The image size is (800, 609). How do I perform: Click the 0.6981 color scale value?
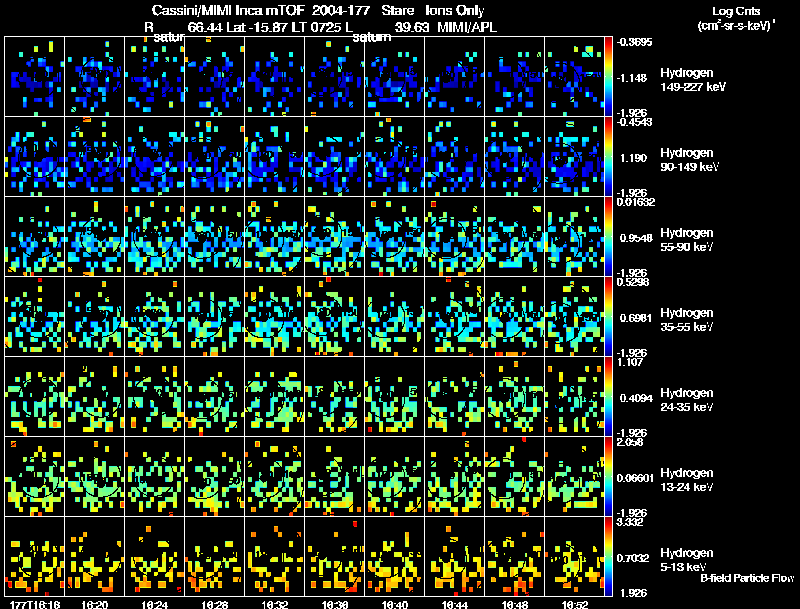pyautogui.click(x=635, y=318)
